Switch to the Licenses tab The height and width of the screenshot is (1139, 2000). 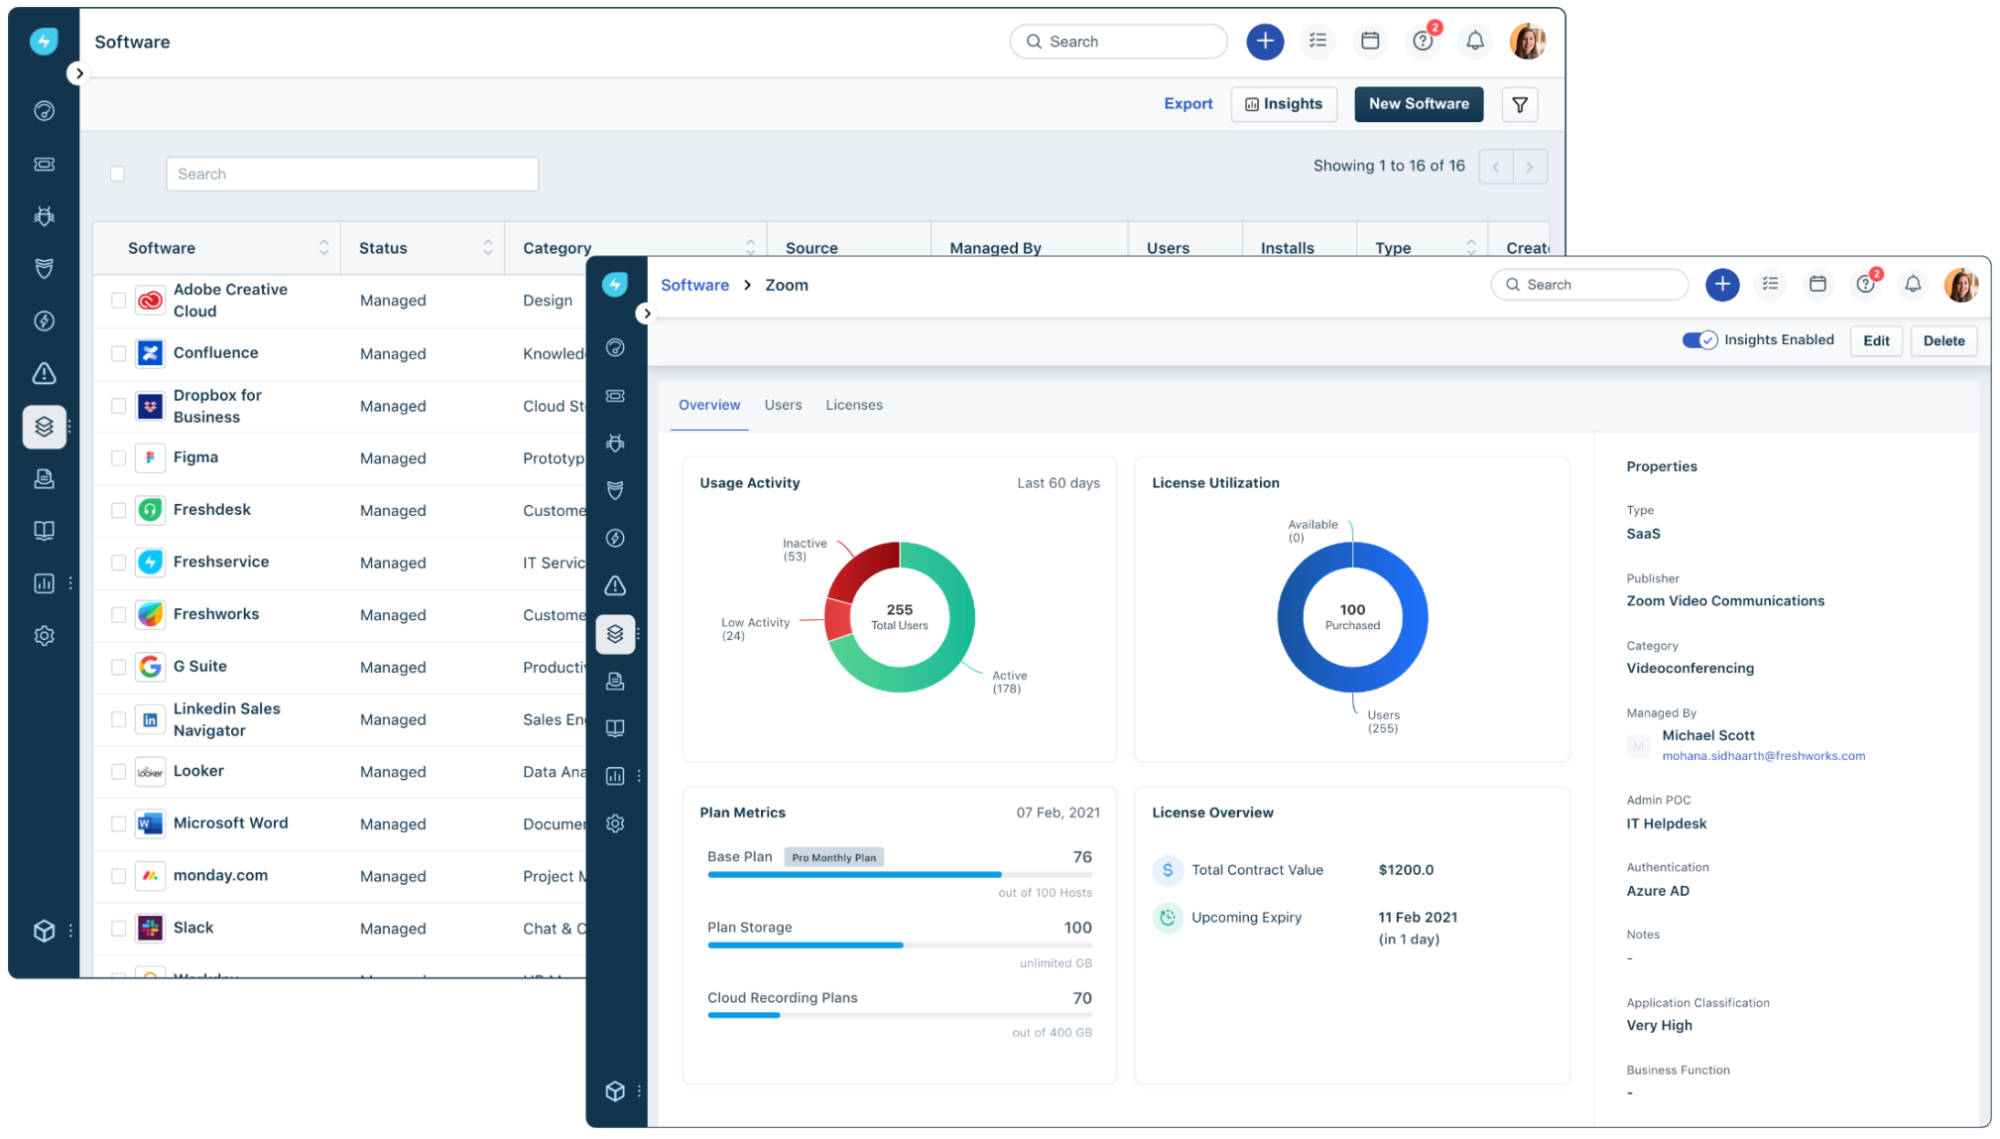853,405
